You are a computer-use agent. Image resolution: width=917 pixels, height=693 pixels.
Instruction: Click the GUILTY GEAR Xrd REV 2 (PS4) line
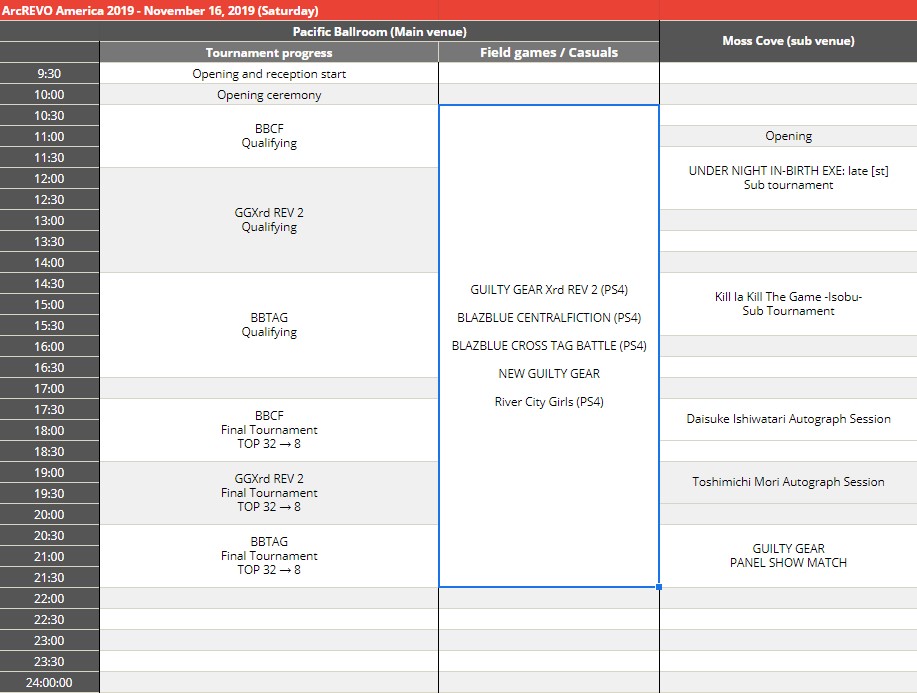tap(549, 290)
